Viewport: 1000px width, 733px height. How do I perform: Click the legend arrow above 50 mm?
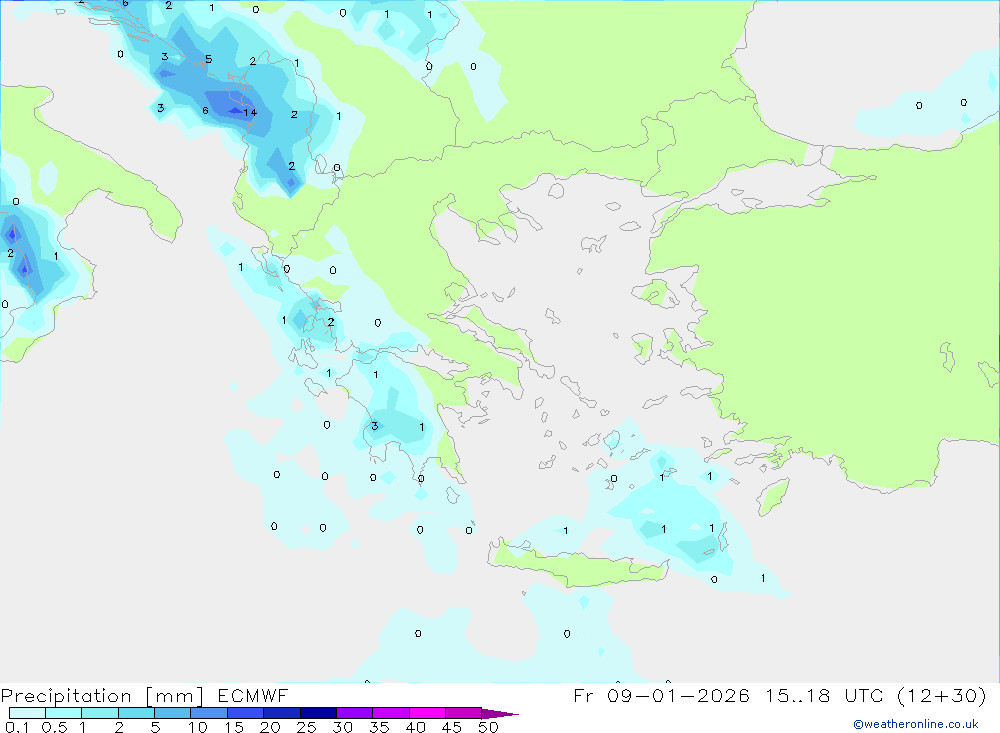499,713
